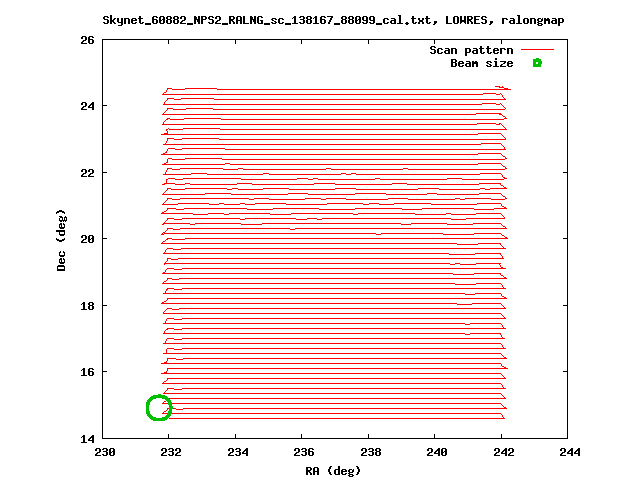Click the Dec axis value 26
The width and height of the screenshot is (640, 480).
(x=87, y=40)
